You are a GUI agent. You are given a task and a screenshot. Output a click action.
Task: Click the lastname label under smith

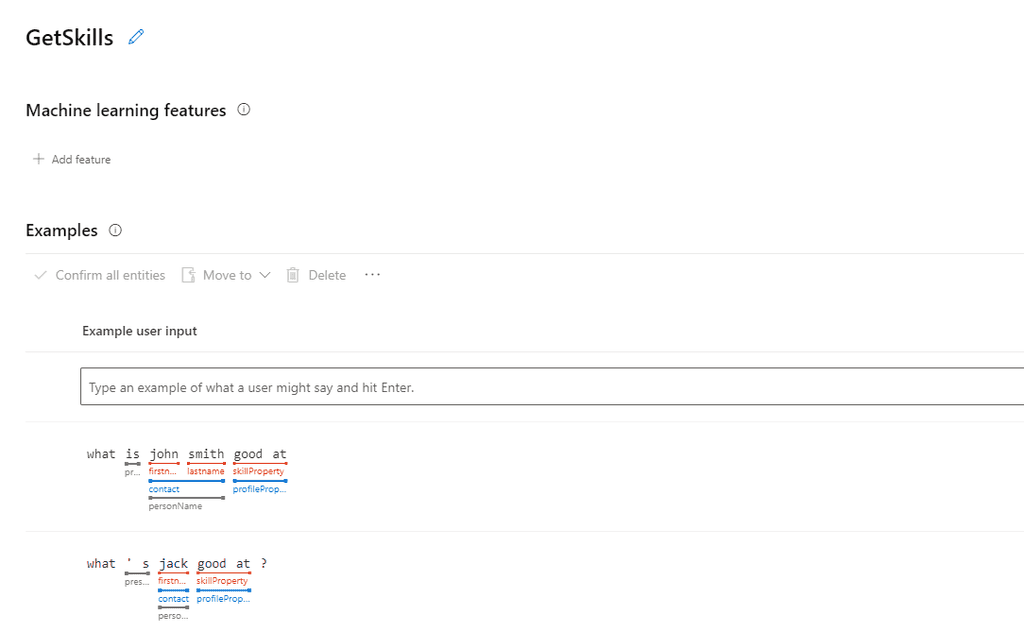click(x=206, y=471)
